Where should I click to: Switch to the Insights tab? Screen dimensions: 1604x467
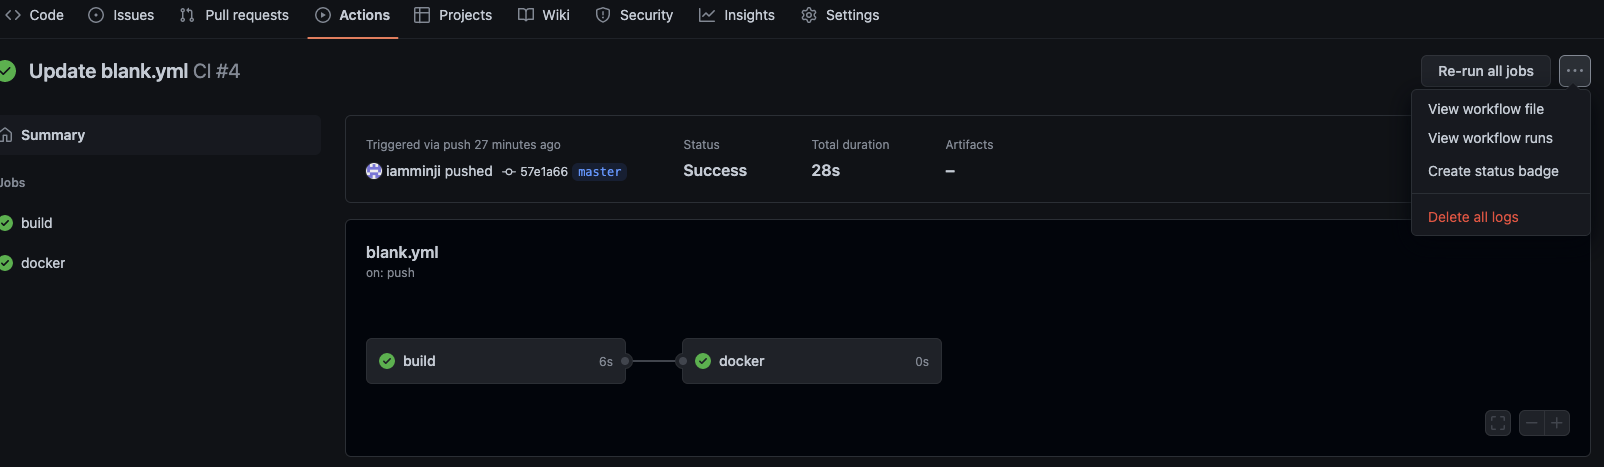[x=737, y=15]
